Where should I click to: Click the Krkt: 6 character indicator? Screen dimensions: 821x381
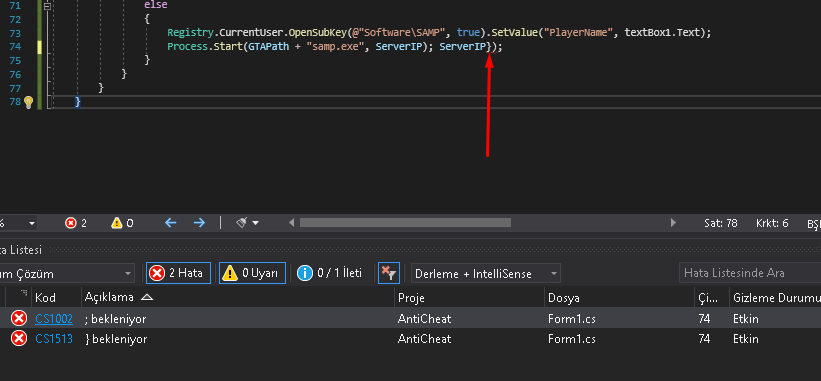[x=772, y=223]
